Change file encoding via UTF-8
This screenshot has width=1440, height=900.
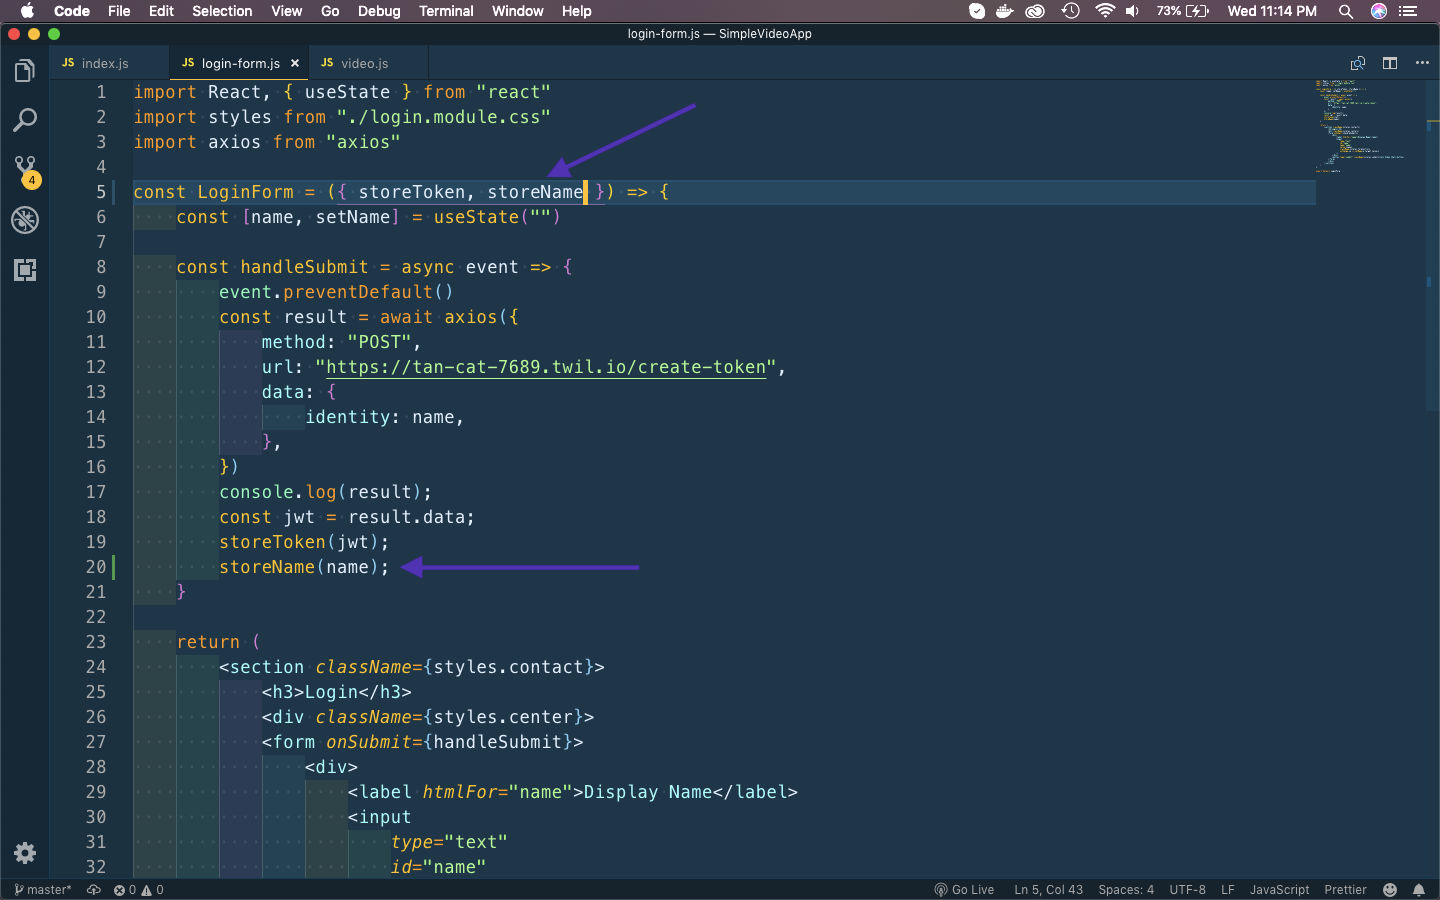click(1187, 890)
